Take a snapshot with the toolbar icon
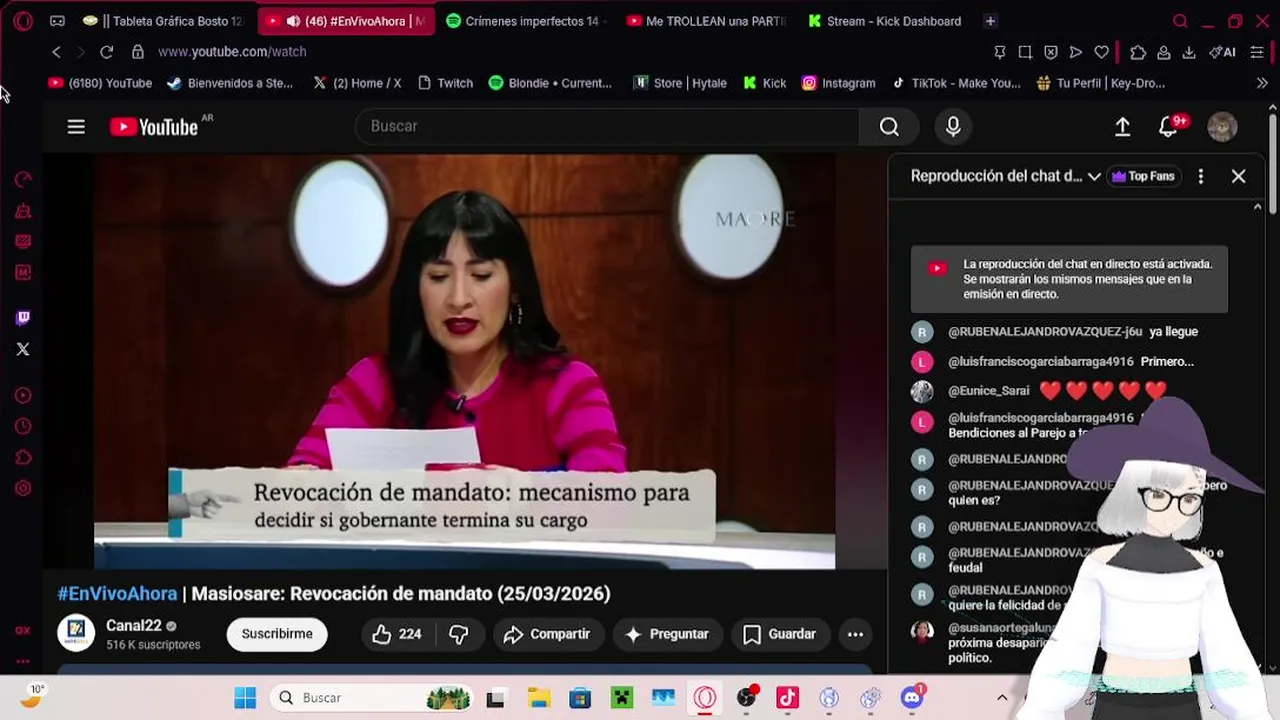The height and width of the screenshot is (720, 1280). tap(1025, 52)
